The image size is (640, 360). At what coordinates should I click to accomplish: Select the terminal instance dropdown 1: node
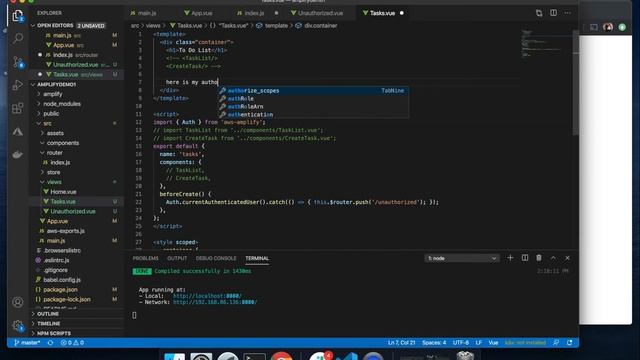click(x=462, y=258)
